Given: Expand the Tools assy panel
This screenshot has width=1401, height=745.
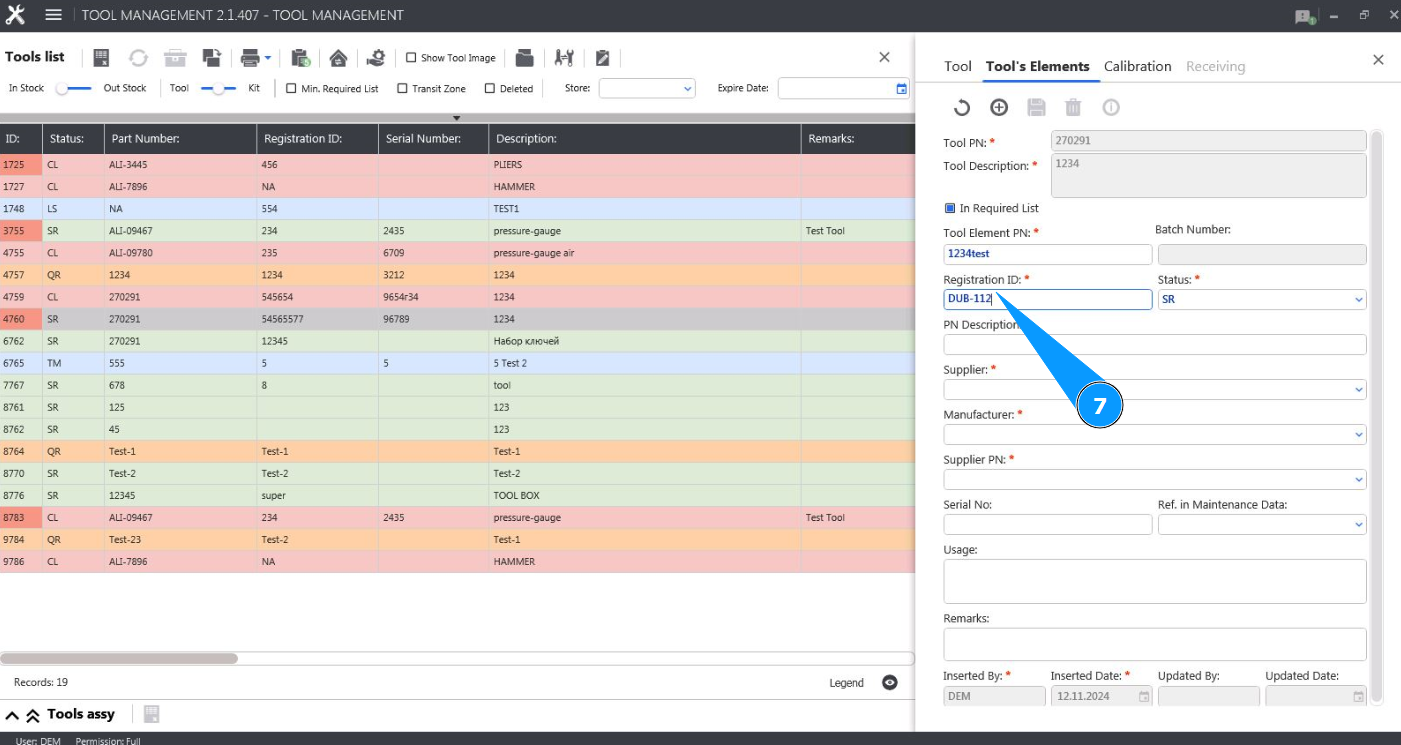Looking at the screenshot, I should [13, 715].
